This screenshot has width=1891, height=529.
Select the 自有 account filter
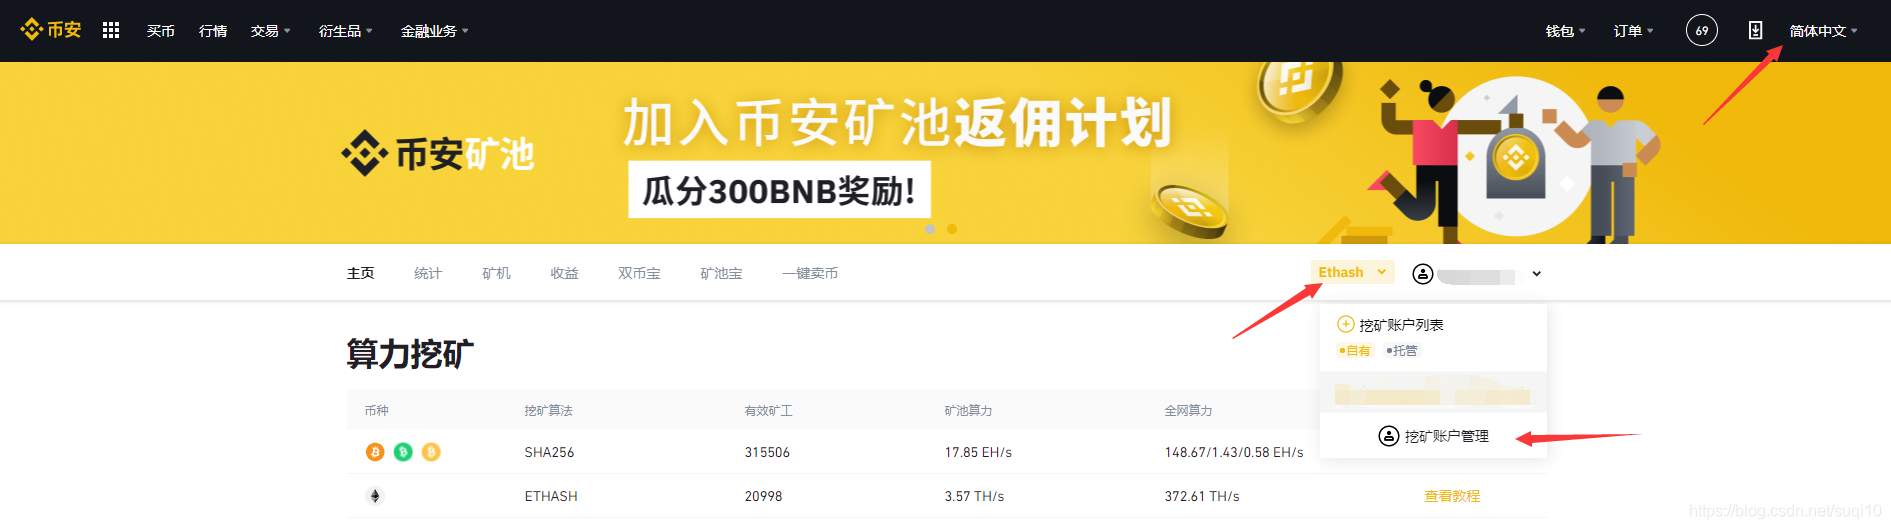click(x=1355, y=350)
